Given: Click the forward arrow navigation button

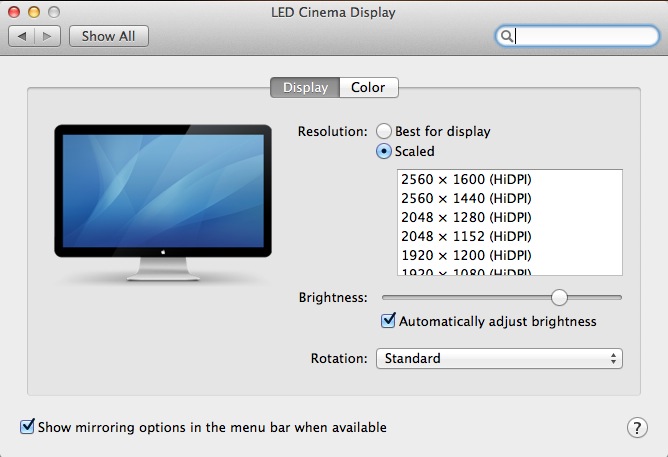Looking at the screenshot, I should click(x=47, y=36).
